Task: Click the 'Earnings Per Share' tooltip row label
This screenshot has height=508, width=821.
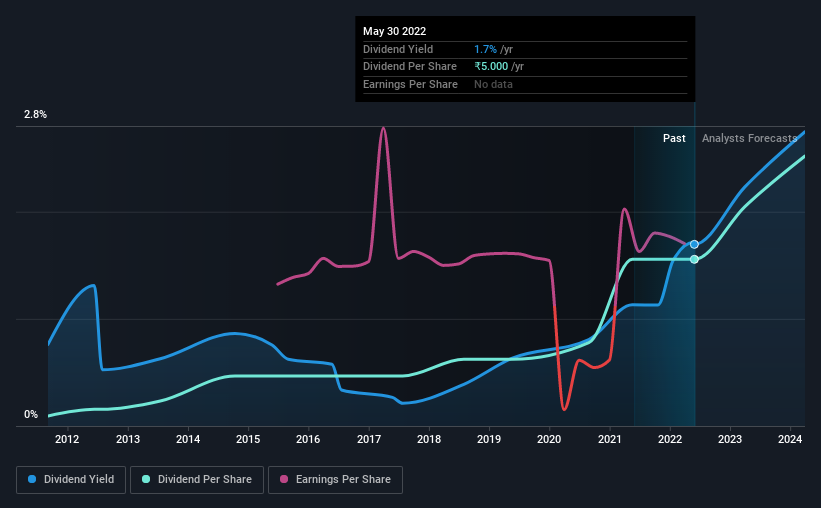Action: (410, 84)
